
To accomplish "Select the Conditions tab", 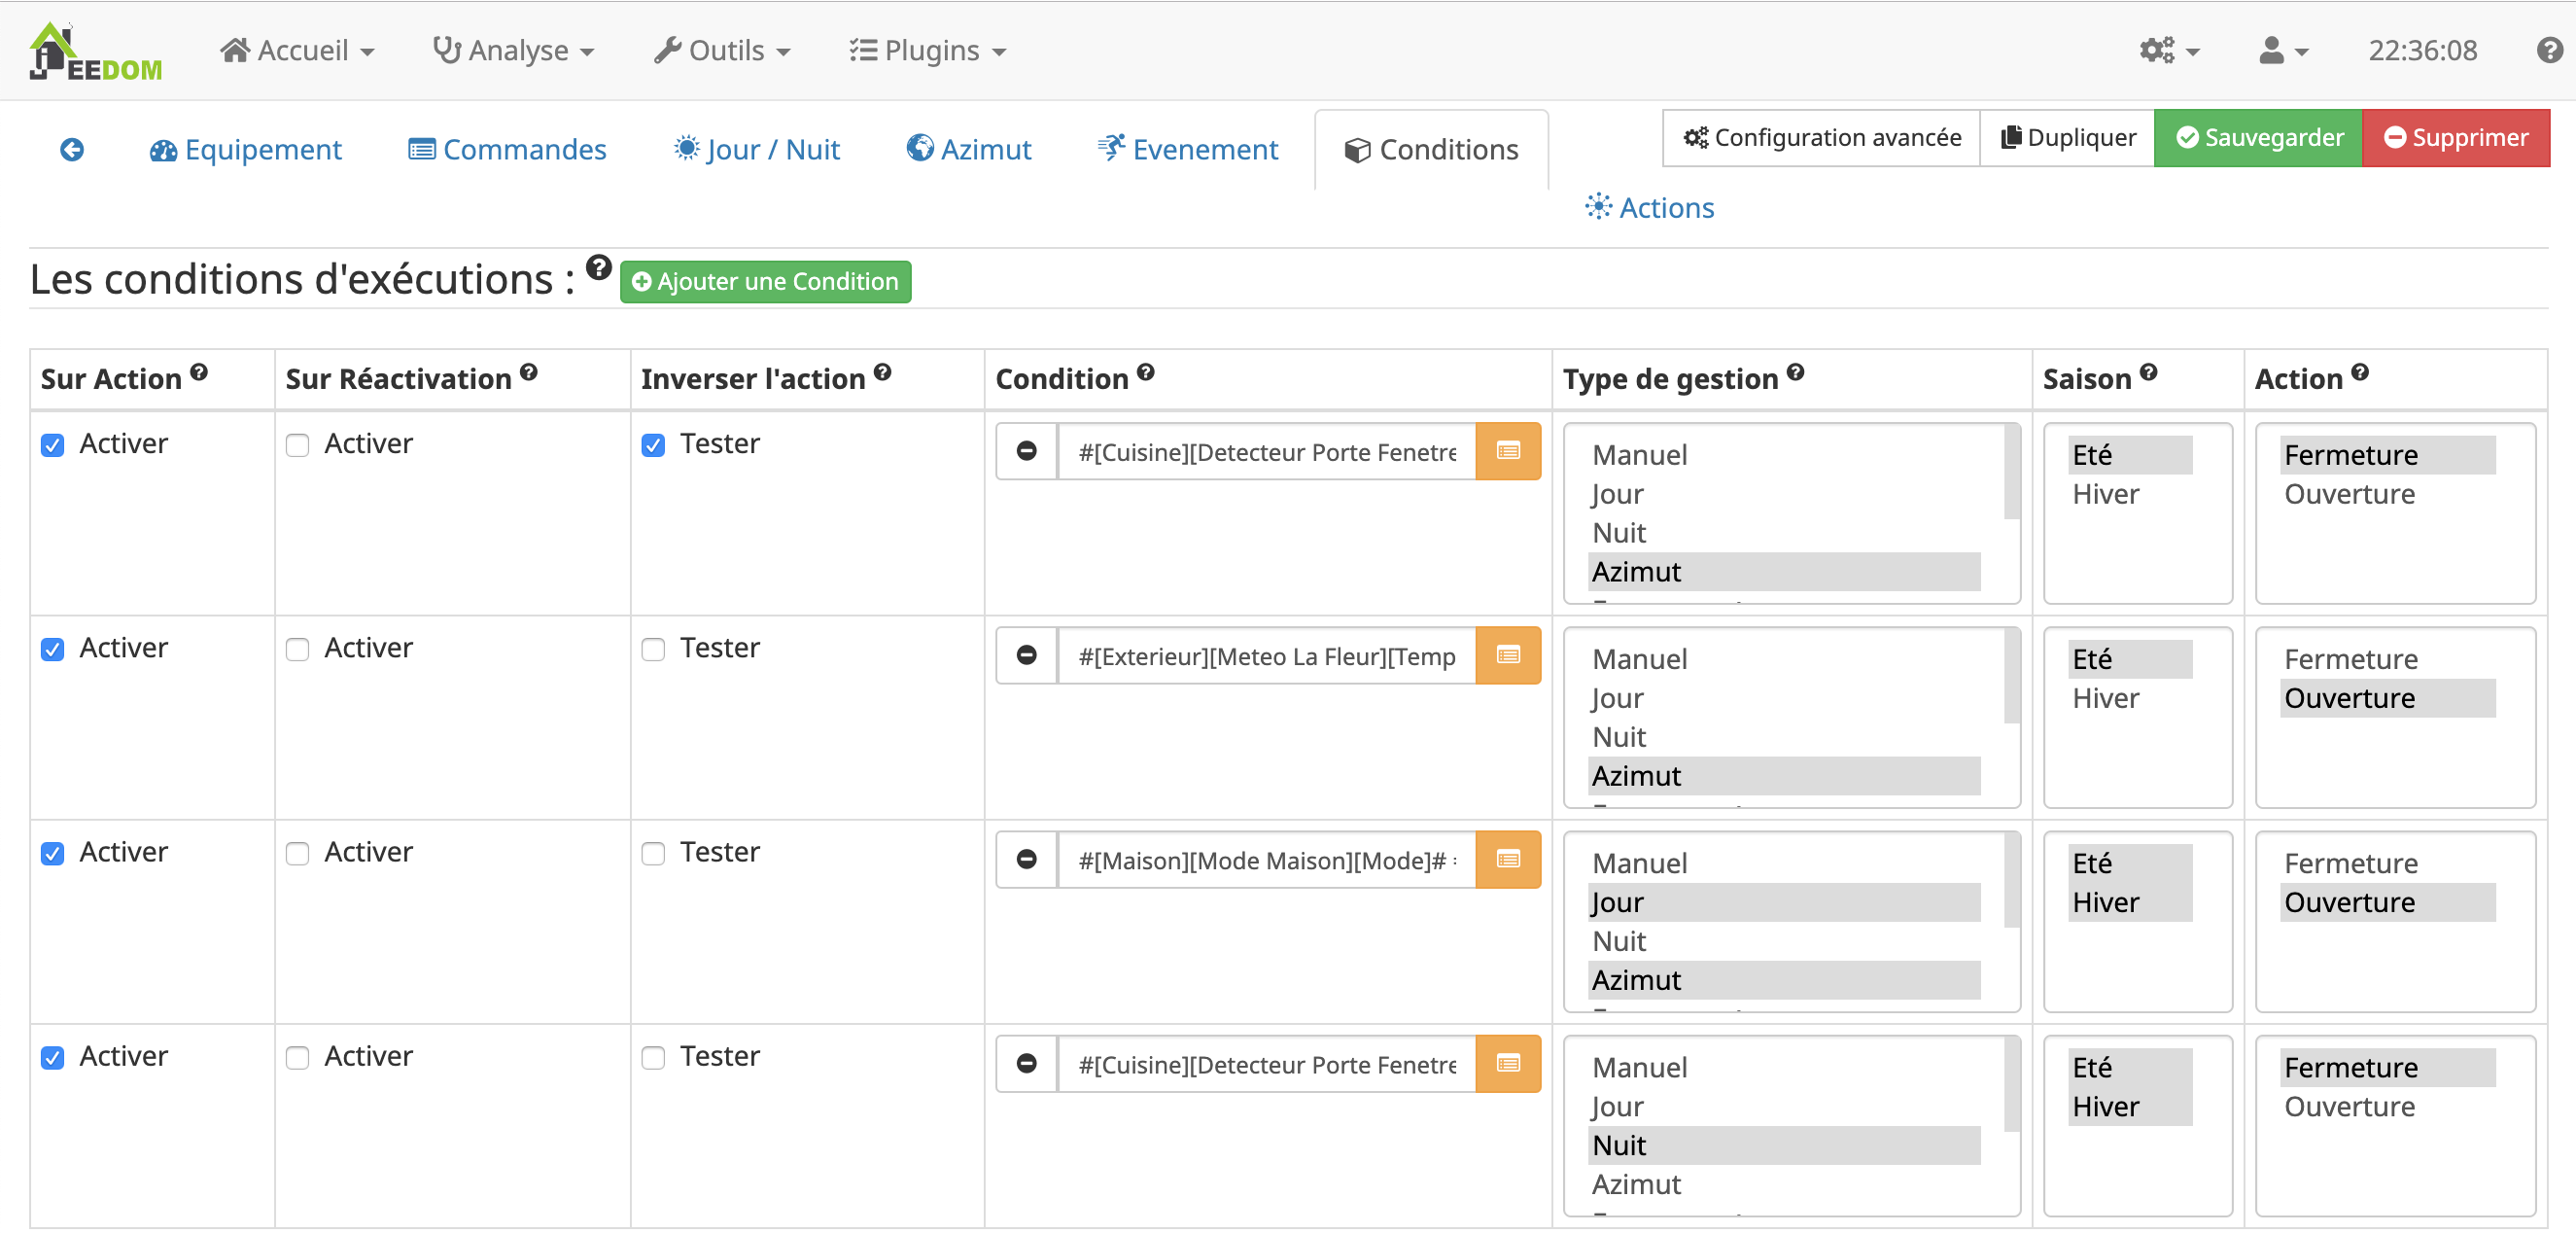I will pos(1431,150).
